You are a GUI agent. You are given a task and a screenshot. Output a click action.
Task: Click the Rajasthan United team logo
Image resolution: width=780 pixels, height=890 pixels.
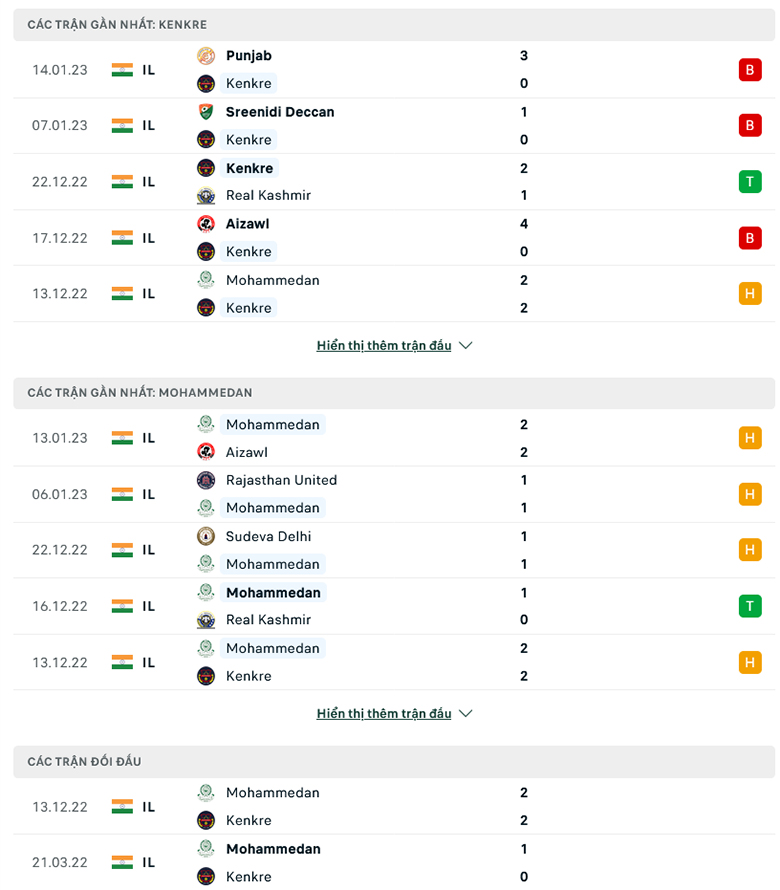pyautogui.click(x=206, y=480)
